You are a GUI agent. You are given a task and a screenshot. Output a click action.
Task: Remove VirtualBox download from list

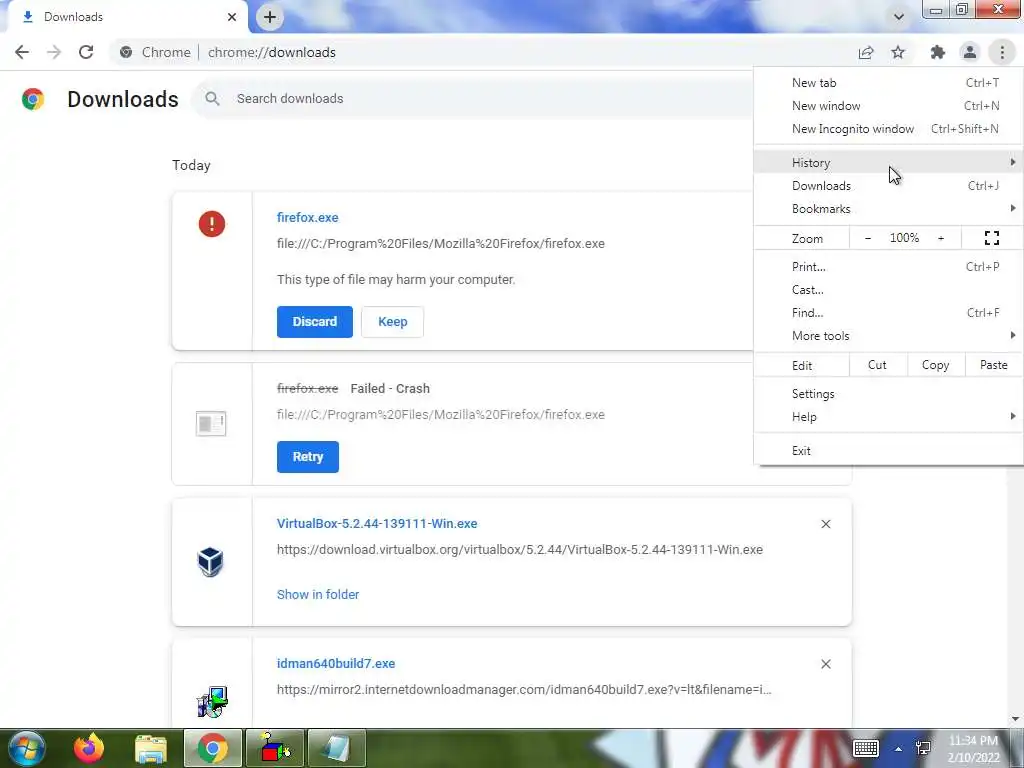pos(825,524)
